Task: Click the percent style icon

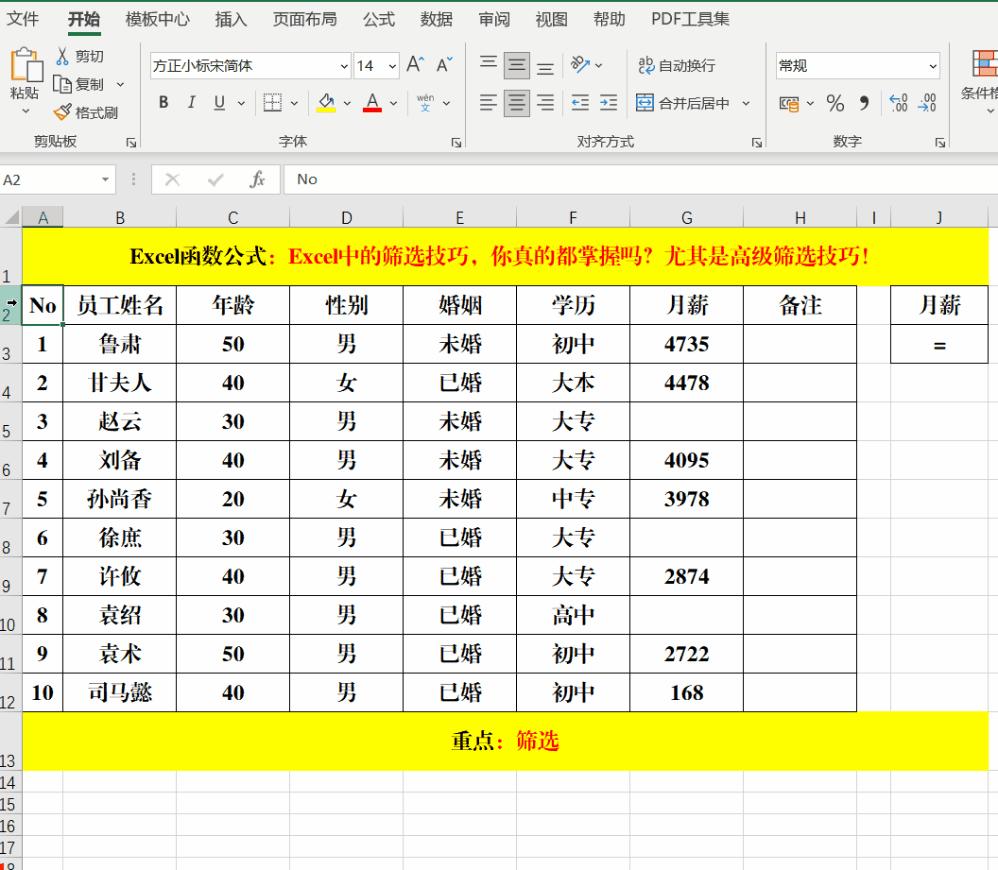Action: (835, 102)
